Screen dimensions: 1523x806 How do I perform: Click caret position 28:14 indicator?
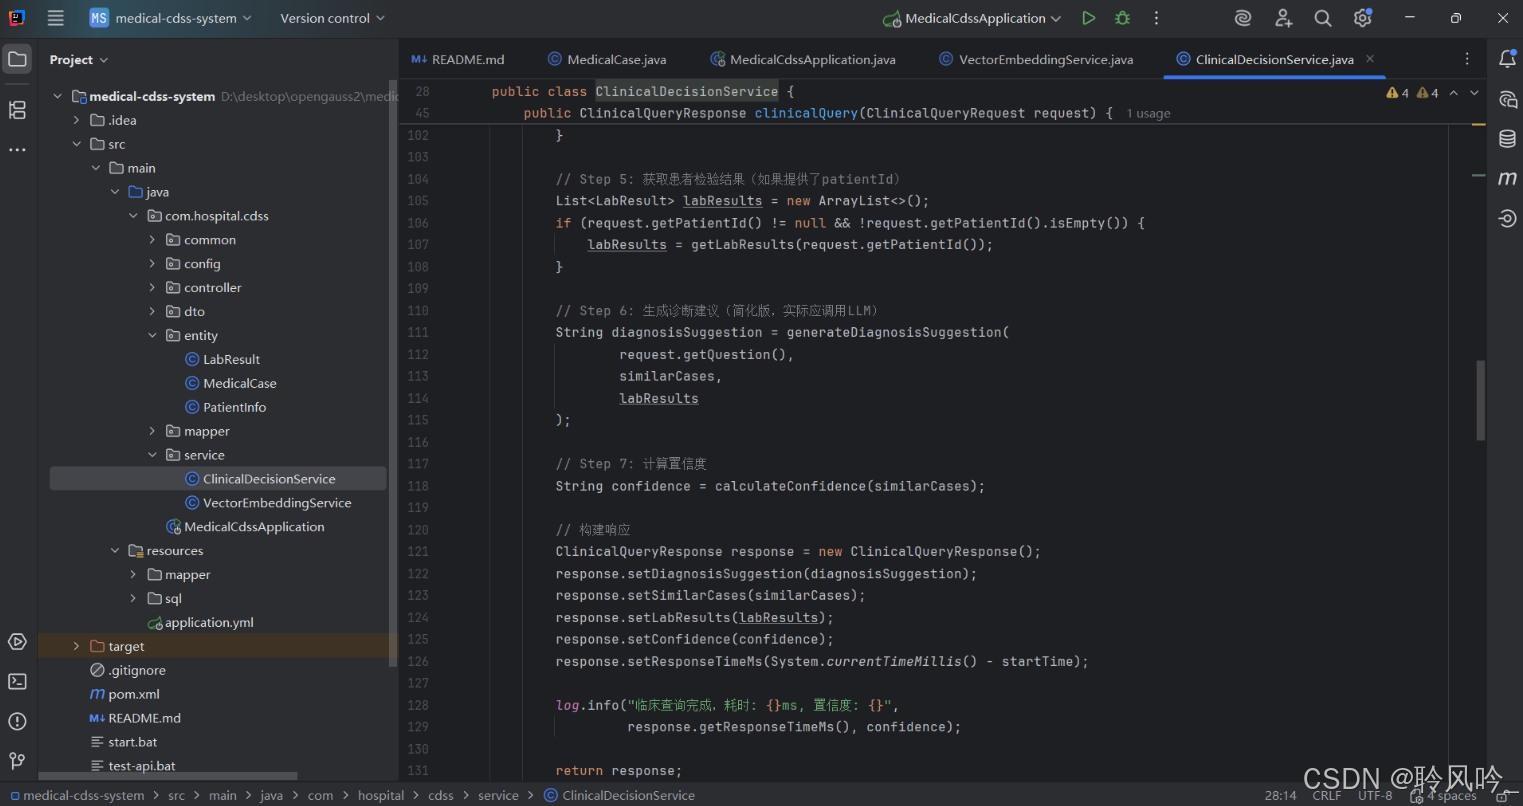click(1280, 796)
